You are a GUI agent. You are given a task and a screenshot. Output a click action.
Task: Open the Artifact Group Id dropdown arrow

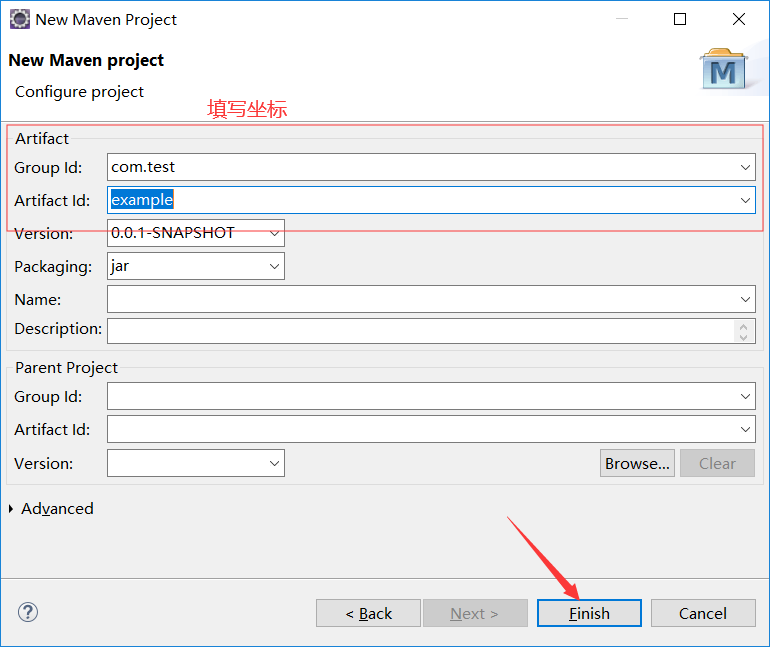[745, 167]
